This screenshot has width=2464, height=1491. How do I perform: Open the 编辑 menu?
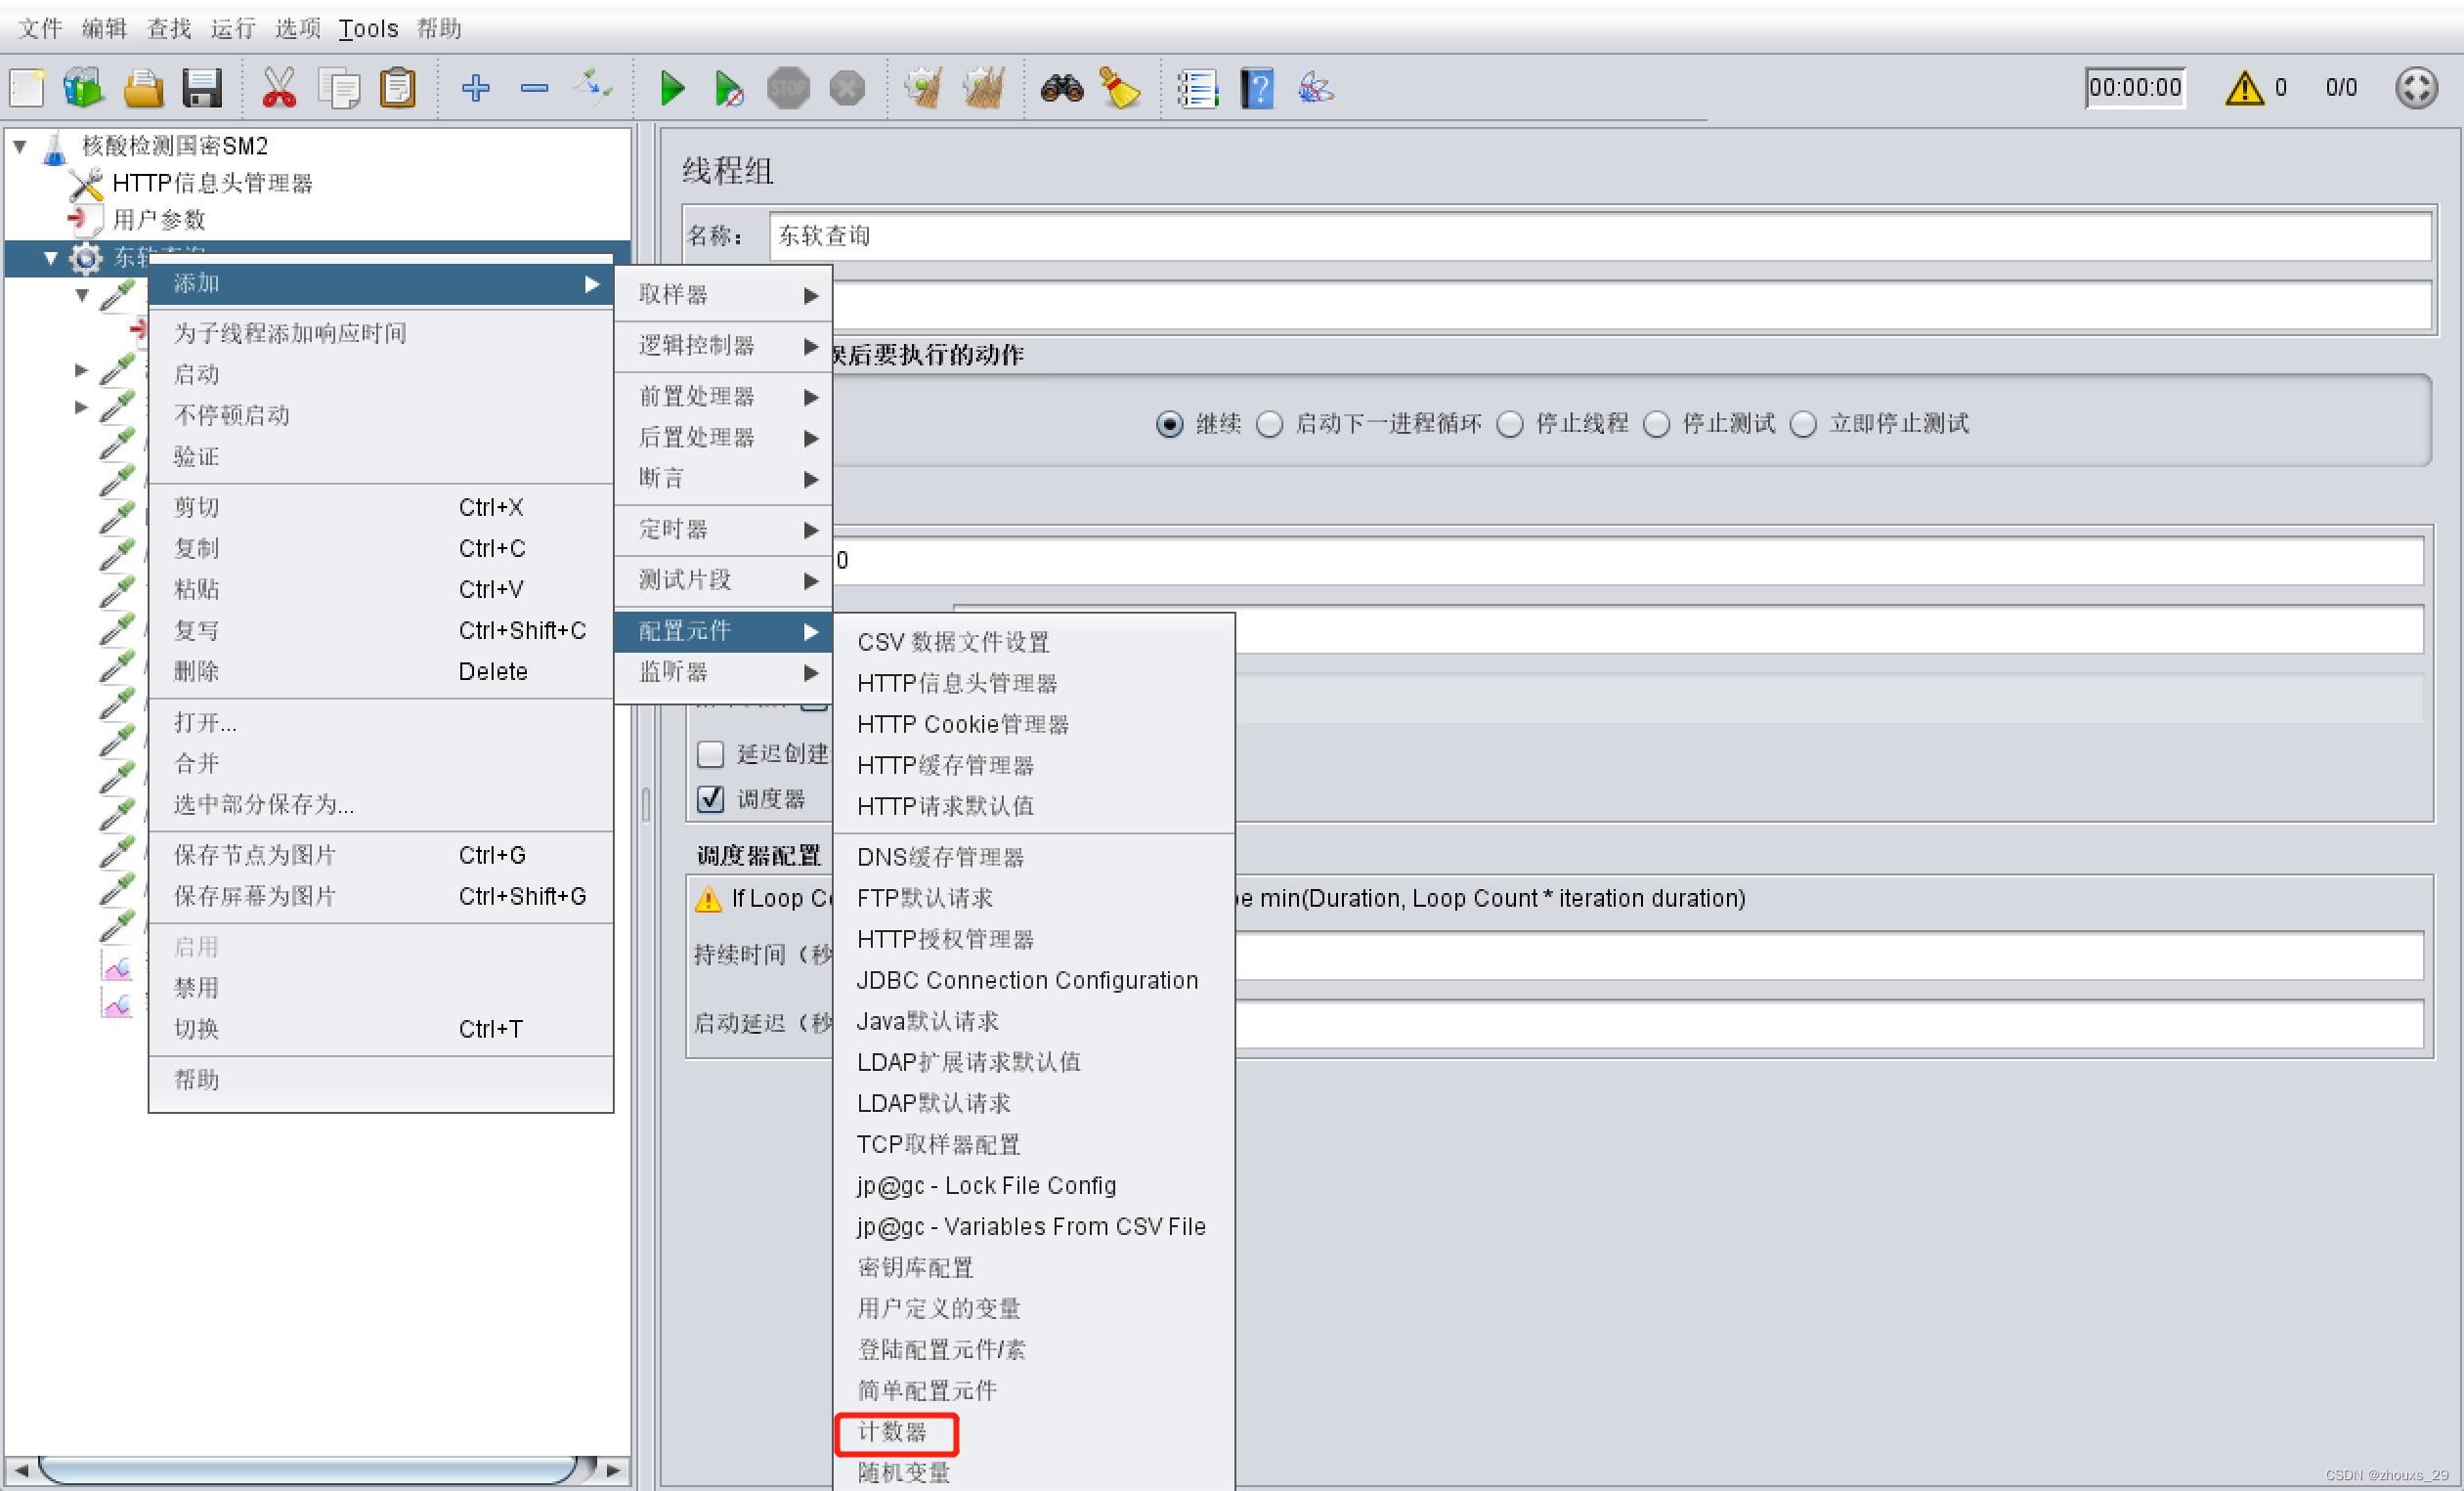(105, 28)
